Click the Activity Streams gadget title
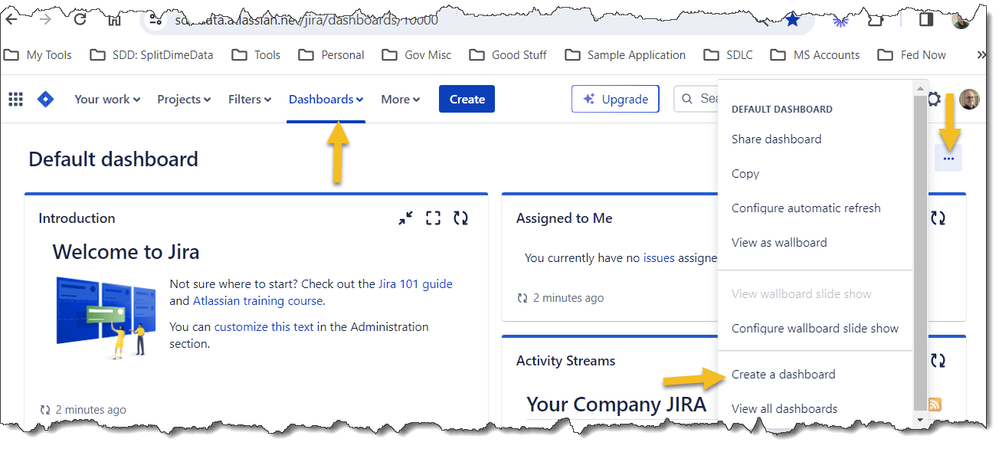Screen dimensions: 999x452 tap(566, 361)
